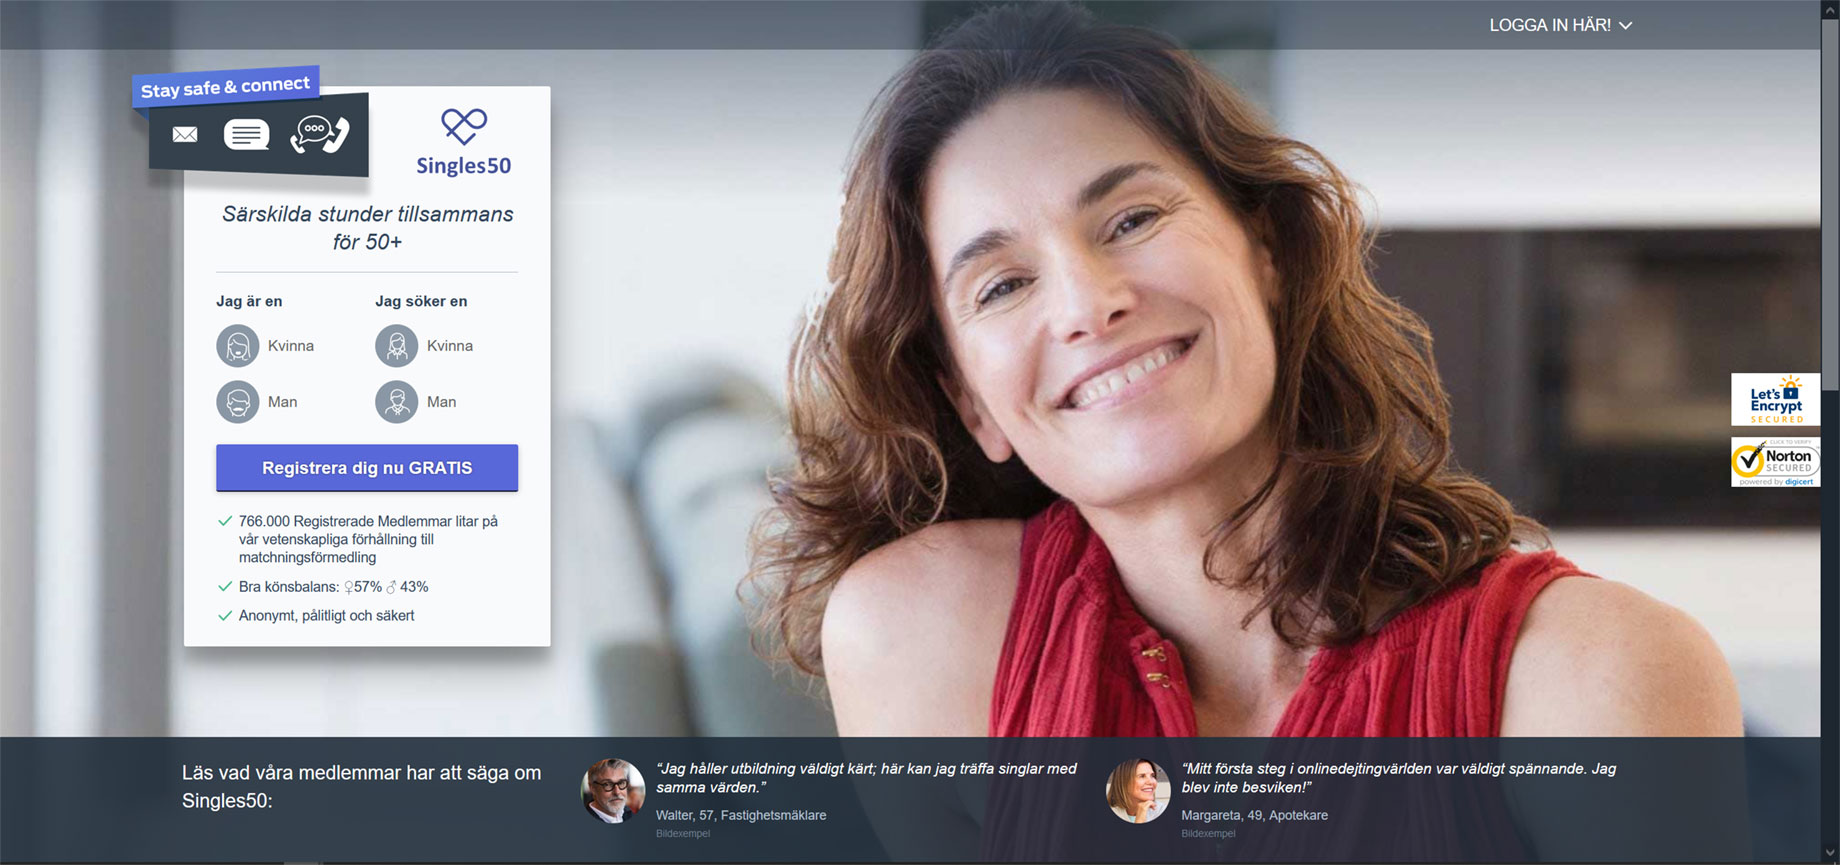Click the phone chat icon
Image resolution: width=1840 pixels, height=865 pixels.
point(320,134)
